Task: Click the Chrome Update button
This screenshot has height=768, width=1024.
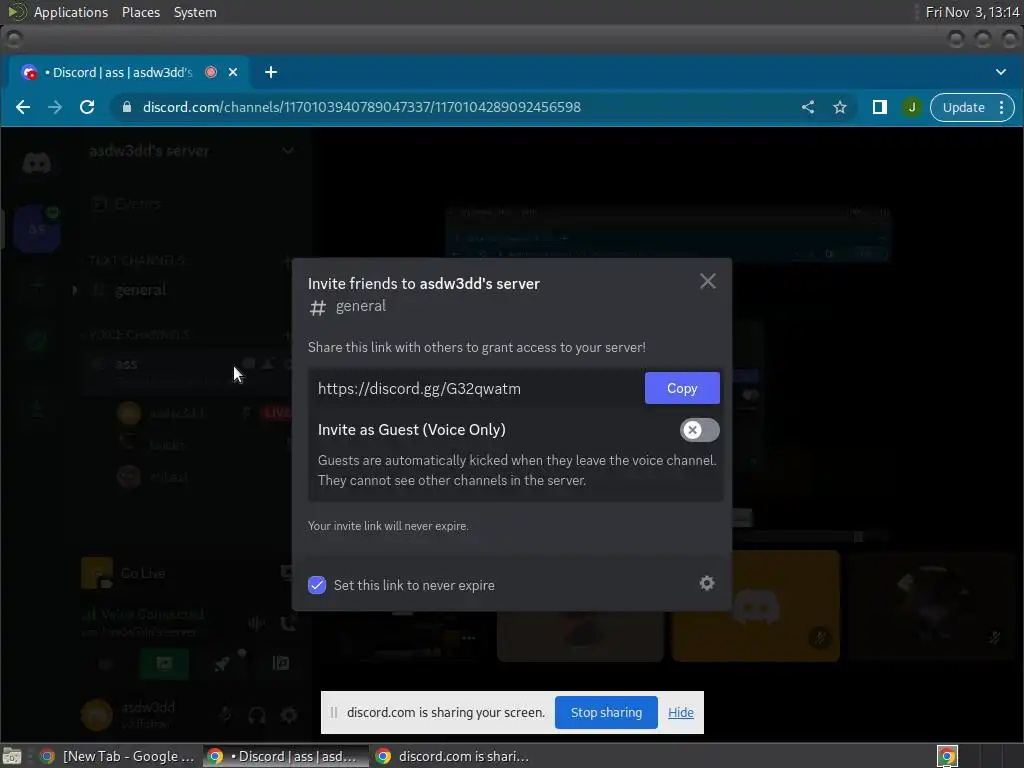Action: point(963,107)
